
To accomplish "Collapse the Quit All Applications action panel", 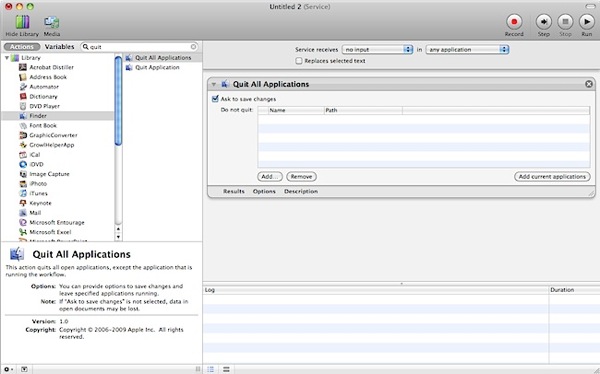I will click(214, 84).
